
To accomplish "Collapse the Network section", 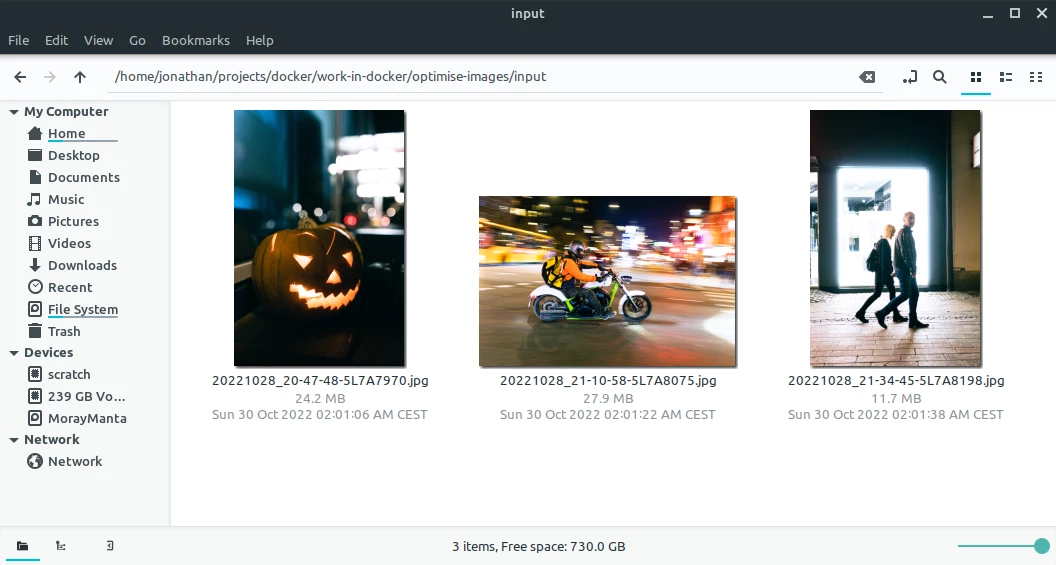I will click(13, 440).
